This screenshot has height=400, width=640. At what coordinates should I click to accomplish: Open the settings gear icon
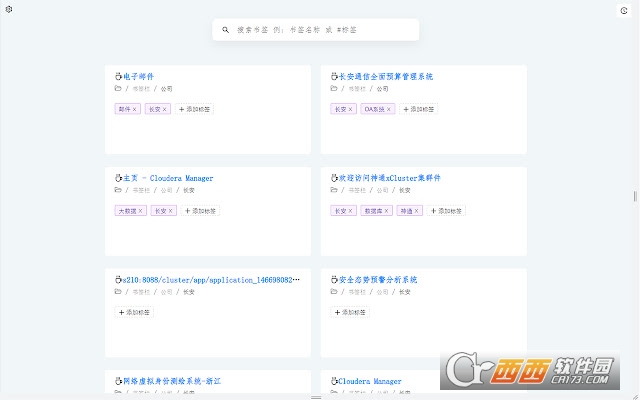coord(9,9)
